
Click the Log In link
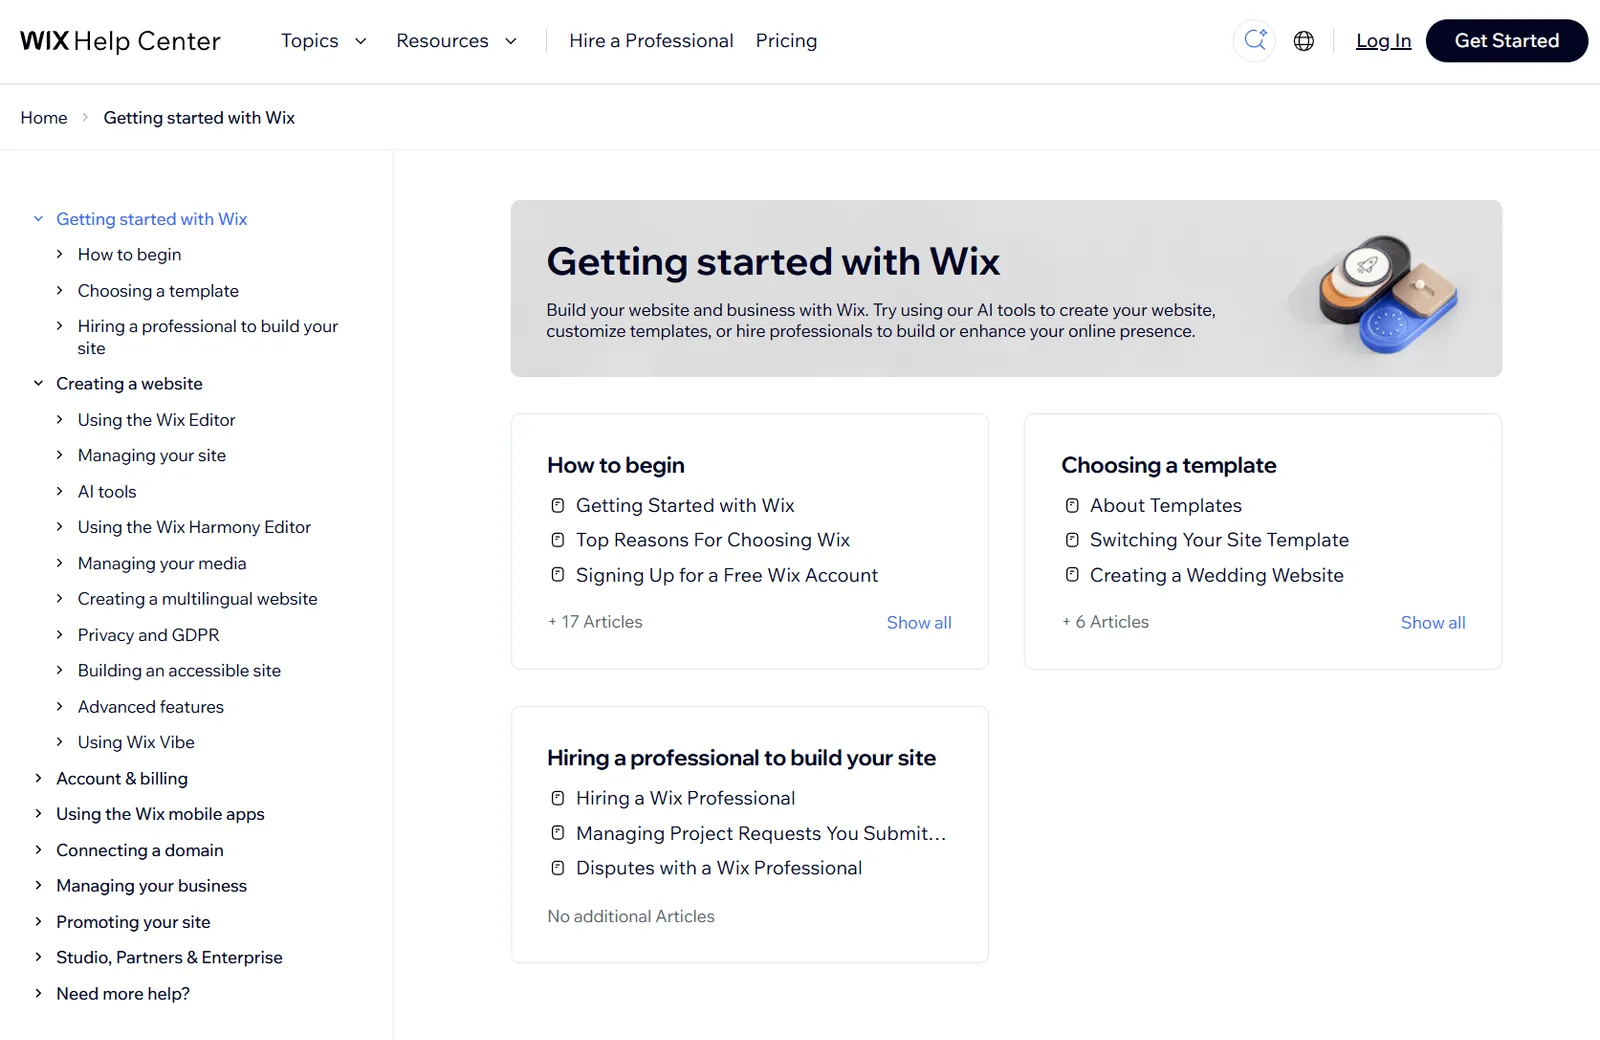pyautogui.click(x=1383, y=41)
